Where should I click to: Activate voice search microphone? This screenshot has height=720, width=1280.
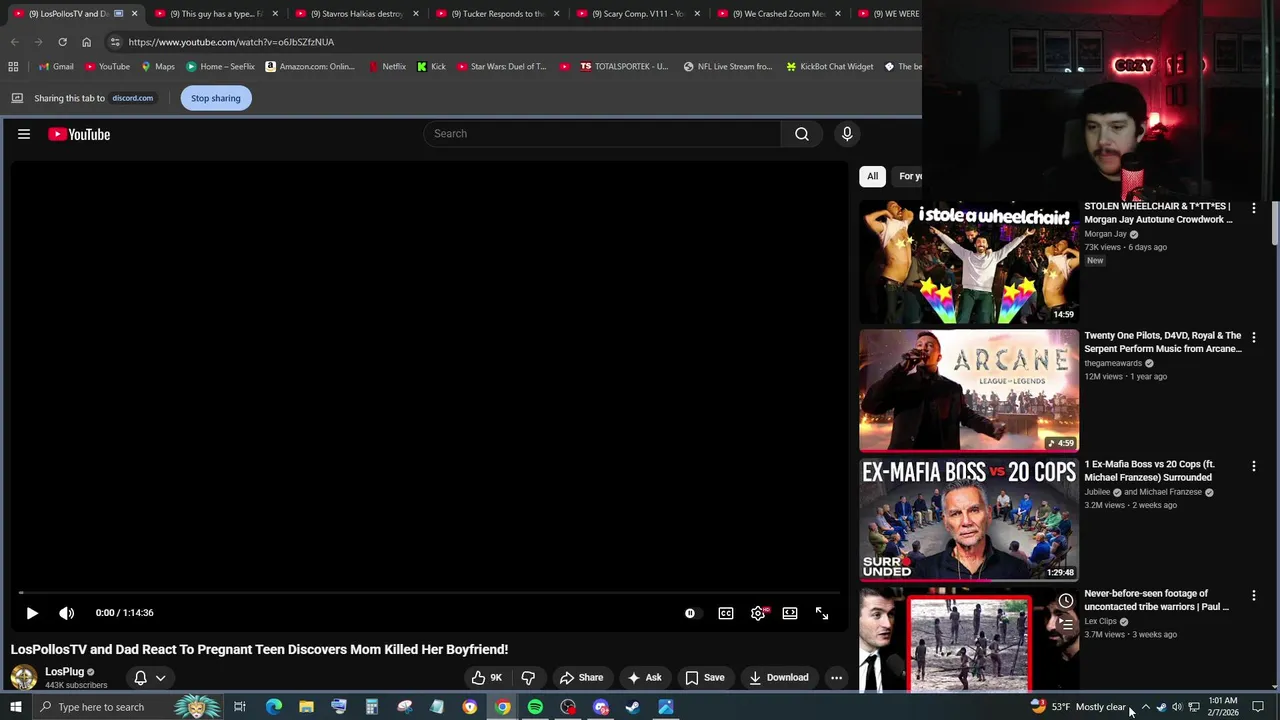pyautogui.click(x=847, y=134)
